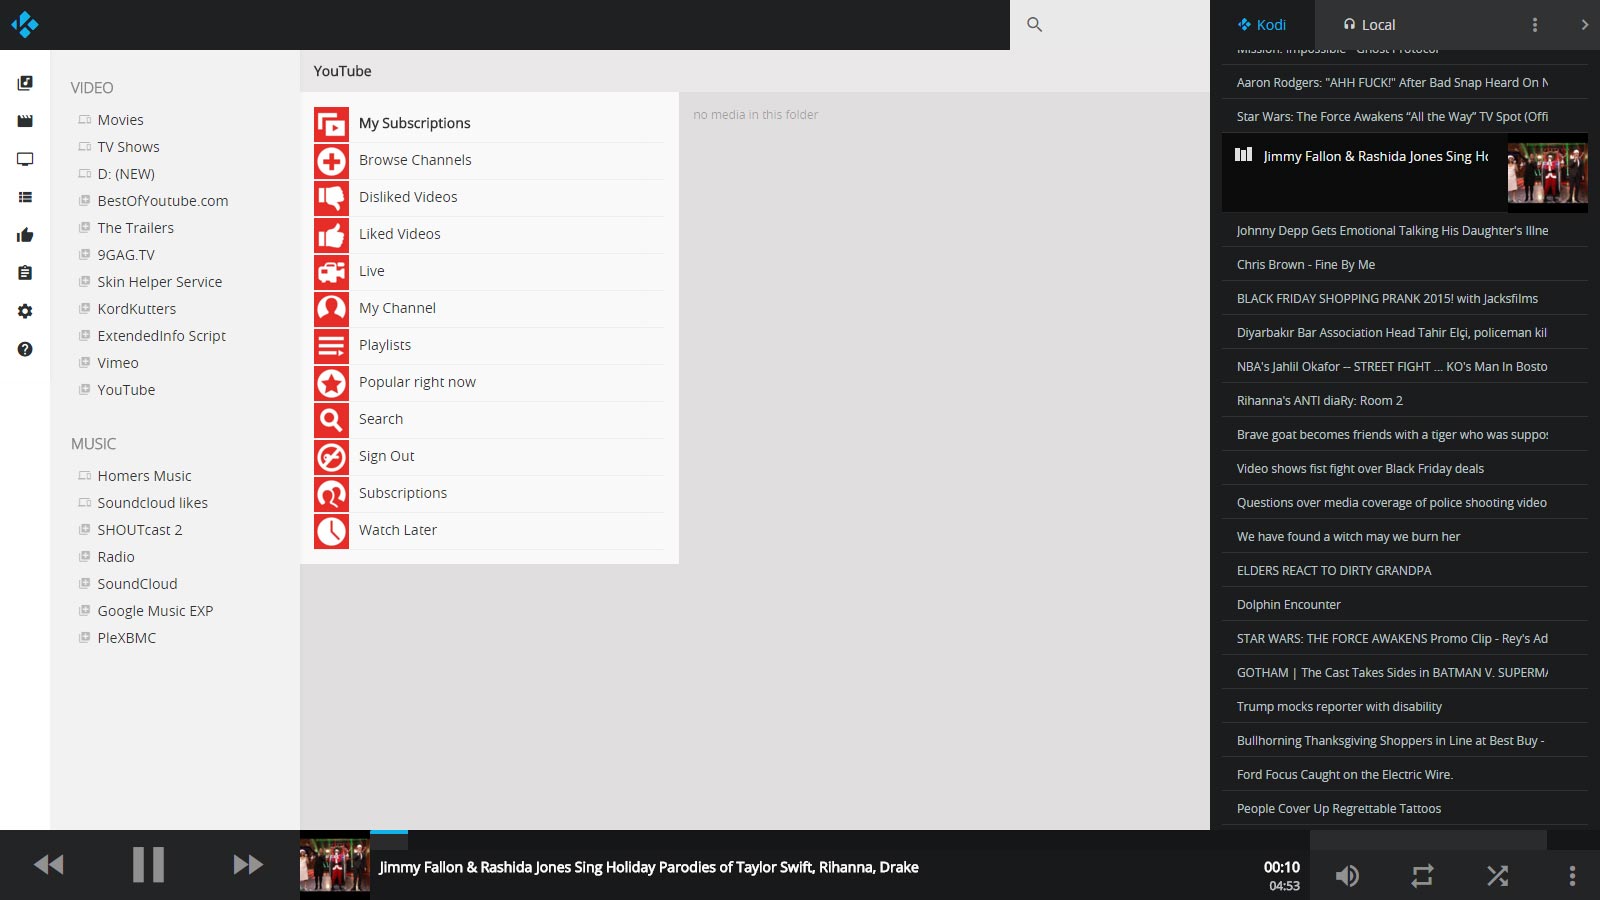Click the Disliked Videos thumbs-down icon
Image resolution: width=1600 pixels, height=900 pixels.
tap(331, 197)
